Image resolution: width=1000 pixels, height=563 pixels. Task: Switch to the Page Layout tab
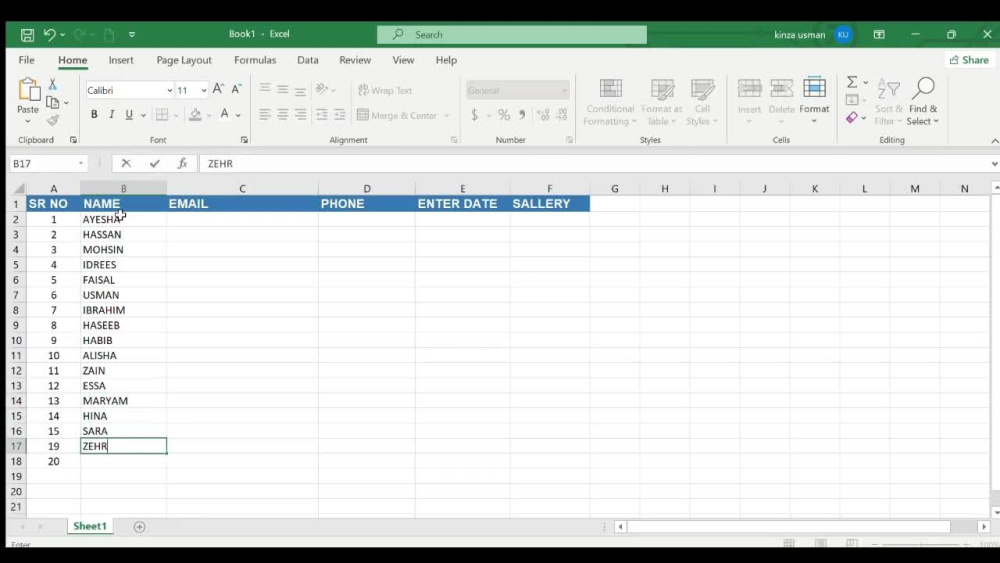(184, 60)
